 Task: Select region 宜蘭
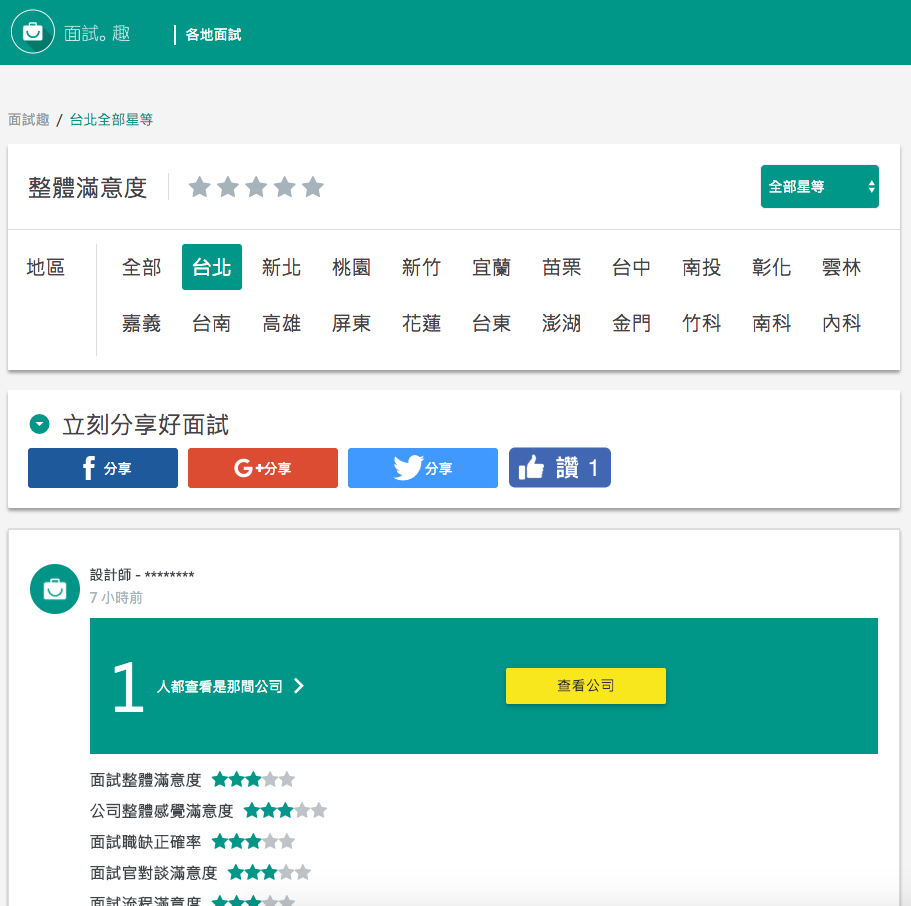pyautogui.click(x=492, y=267)
